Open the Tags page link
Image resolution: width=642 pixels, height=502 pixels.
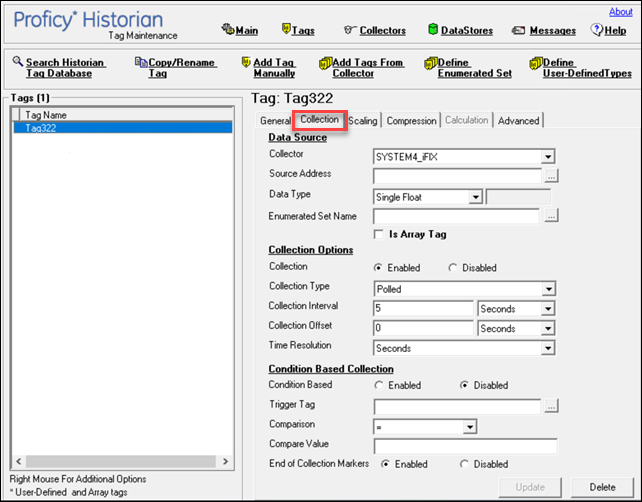coord(303,30)
